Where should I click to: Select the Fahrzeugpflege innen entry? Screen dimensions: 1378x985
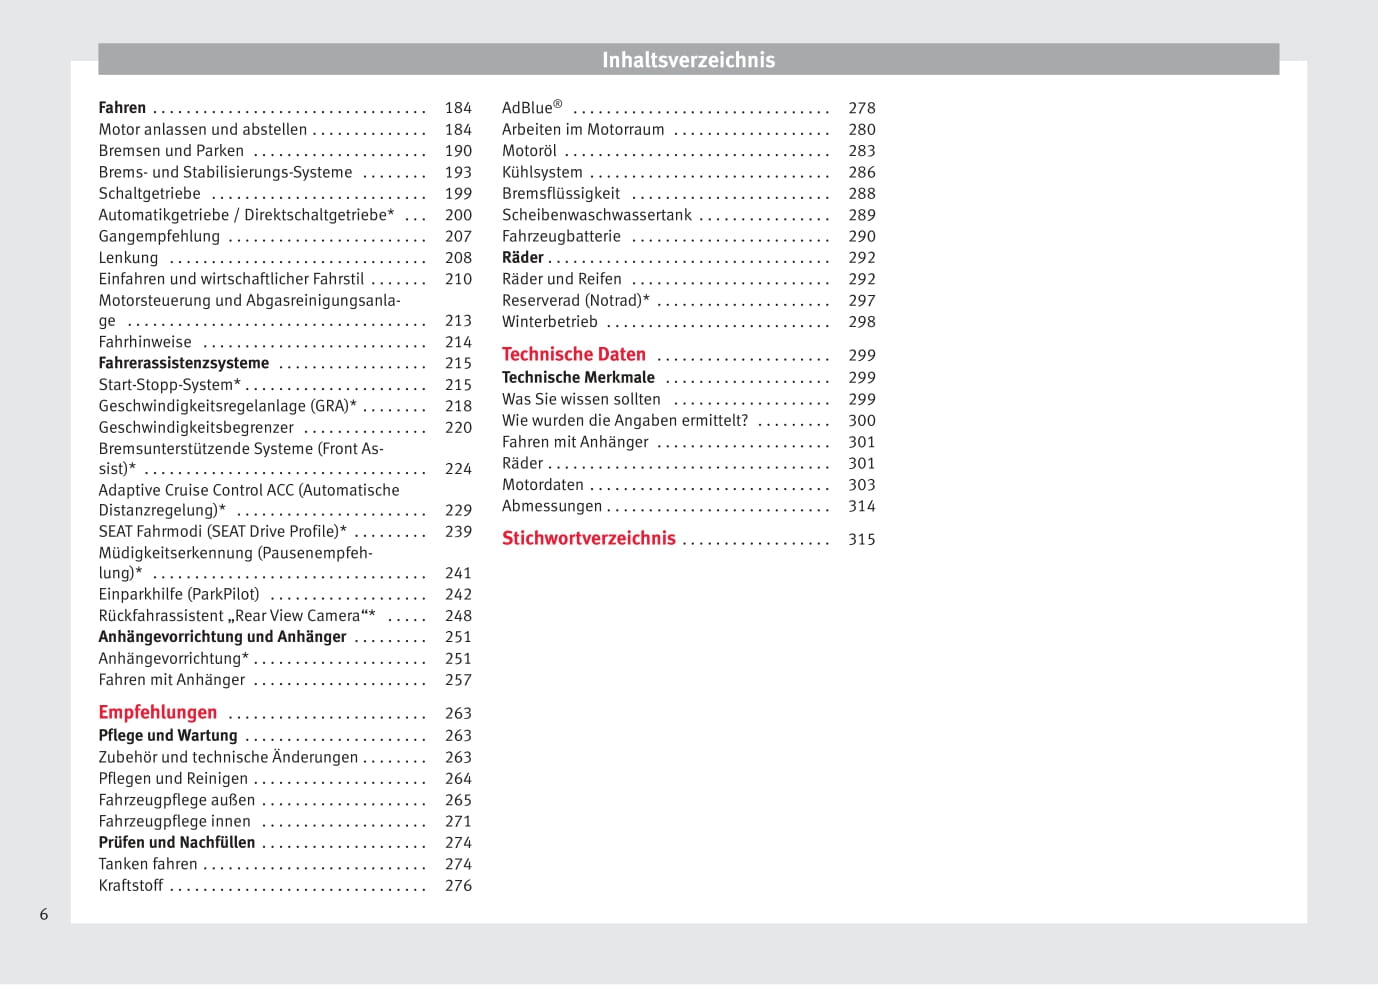(x=174, y=821)
